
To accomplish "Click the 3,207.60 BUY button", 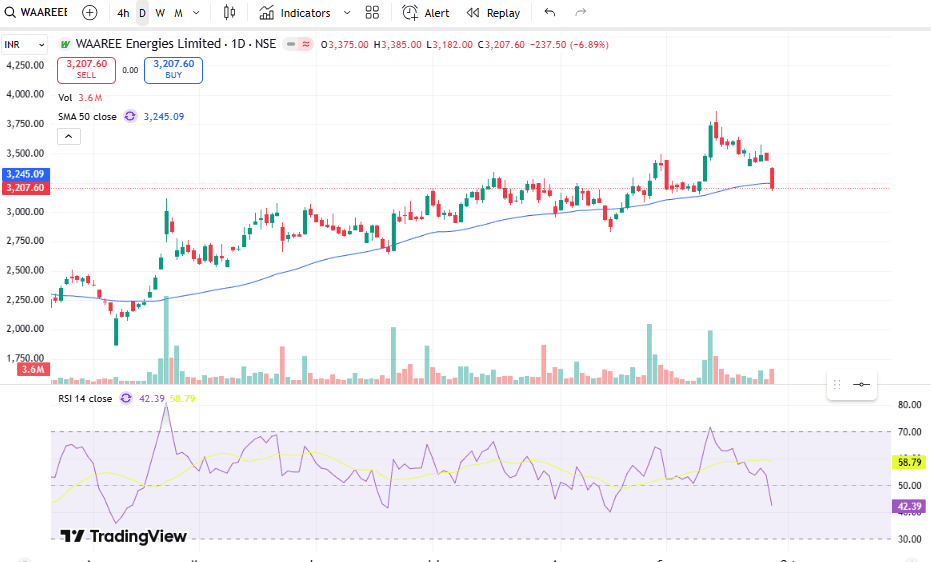I will coord(173,70).
